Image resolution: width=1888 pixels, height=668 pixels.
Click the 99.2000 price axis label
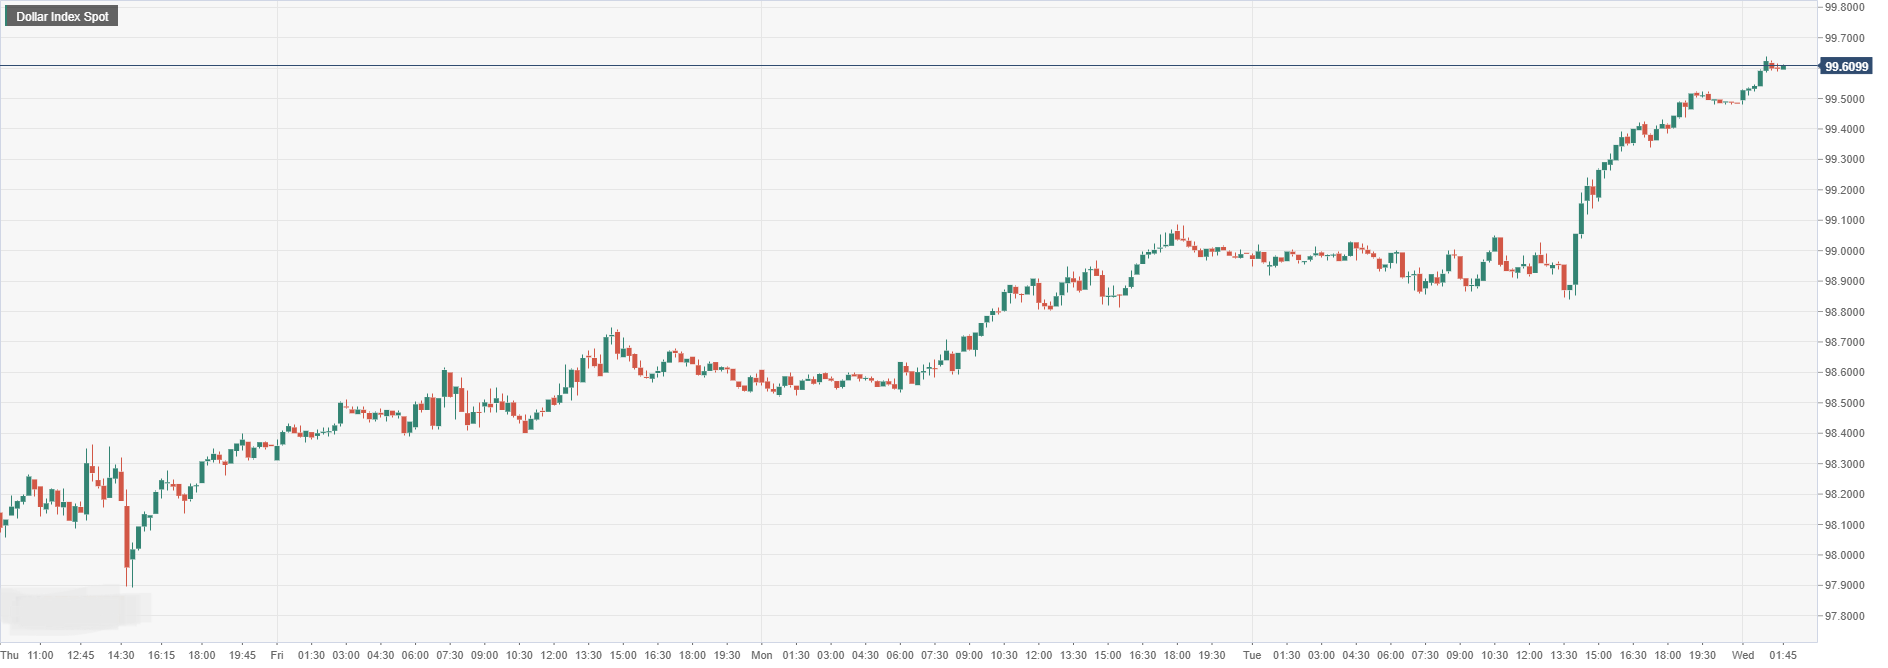pyautogui.click(x=1844, y=190)
